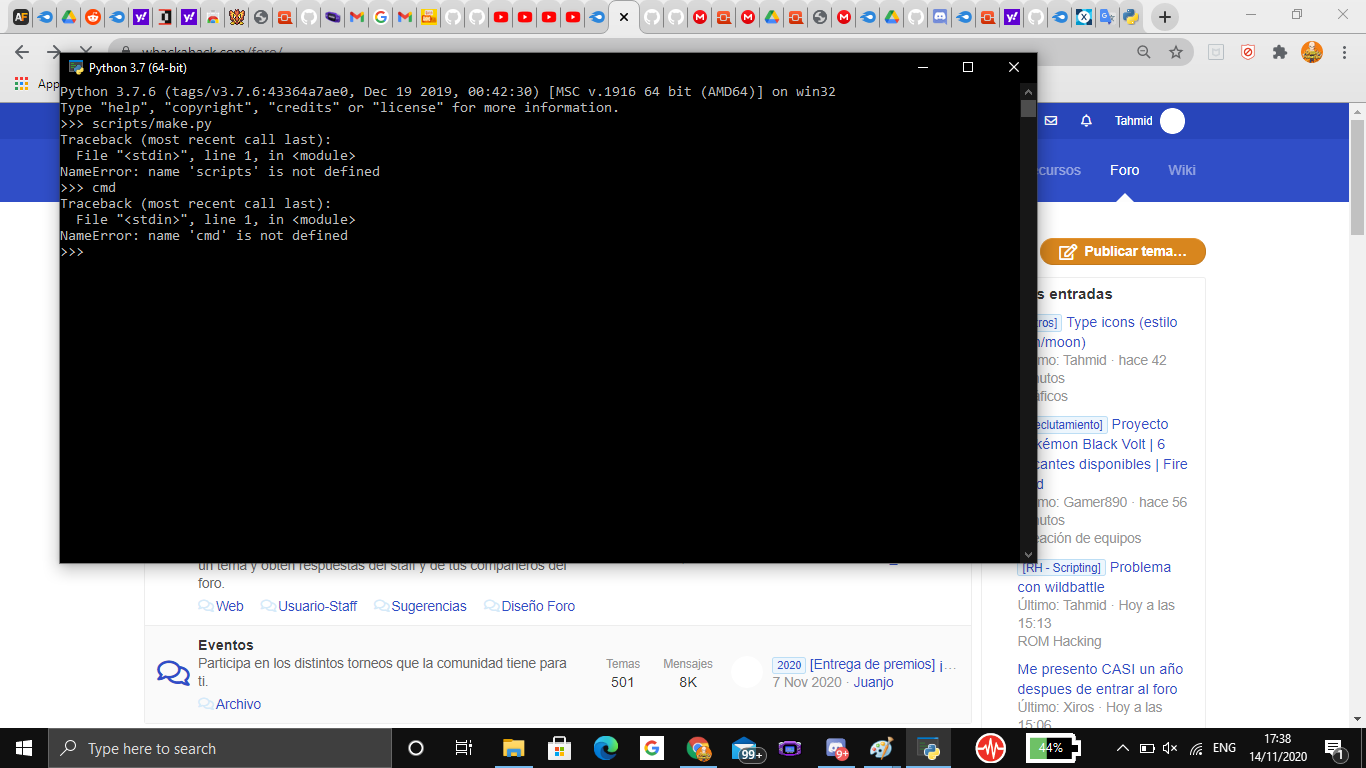Screen dimensions: 1366x768
Task: Open the Tahmid profile avatar menu
Action: pyautogui.click(x=1171, y=120)
